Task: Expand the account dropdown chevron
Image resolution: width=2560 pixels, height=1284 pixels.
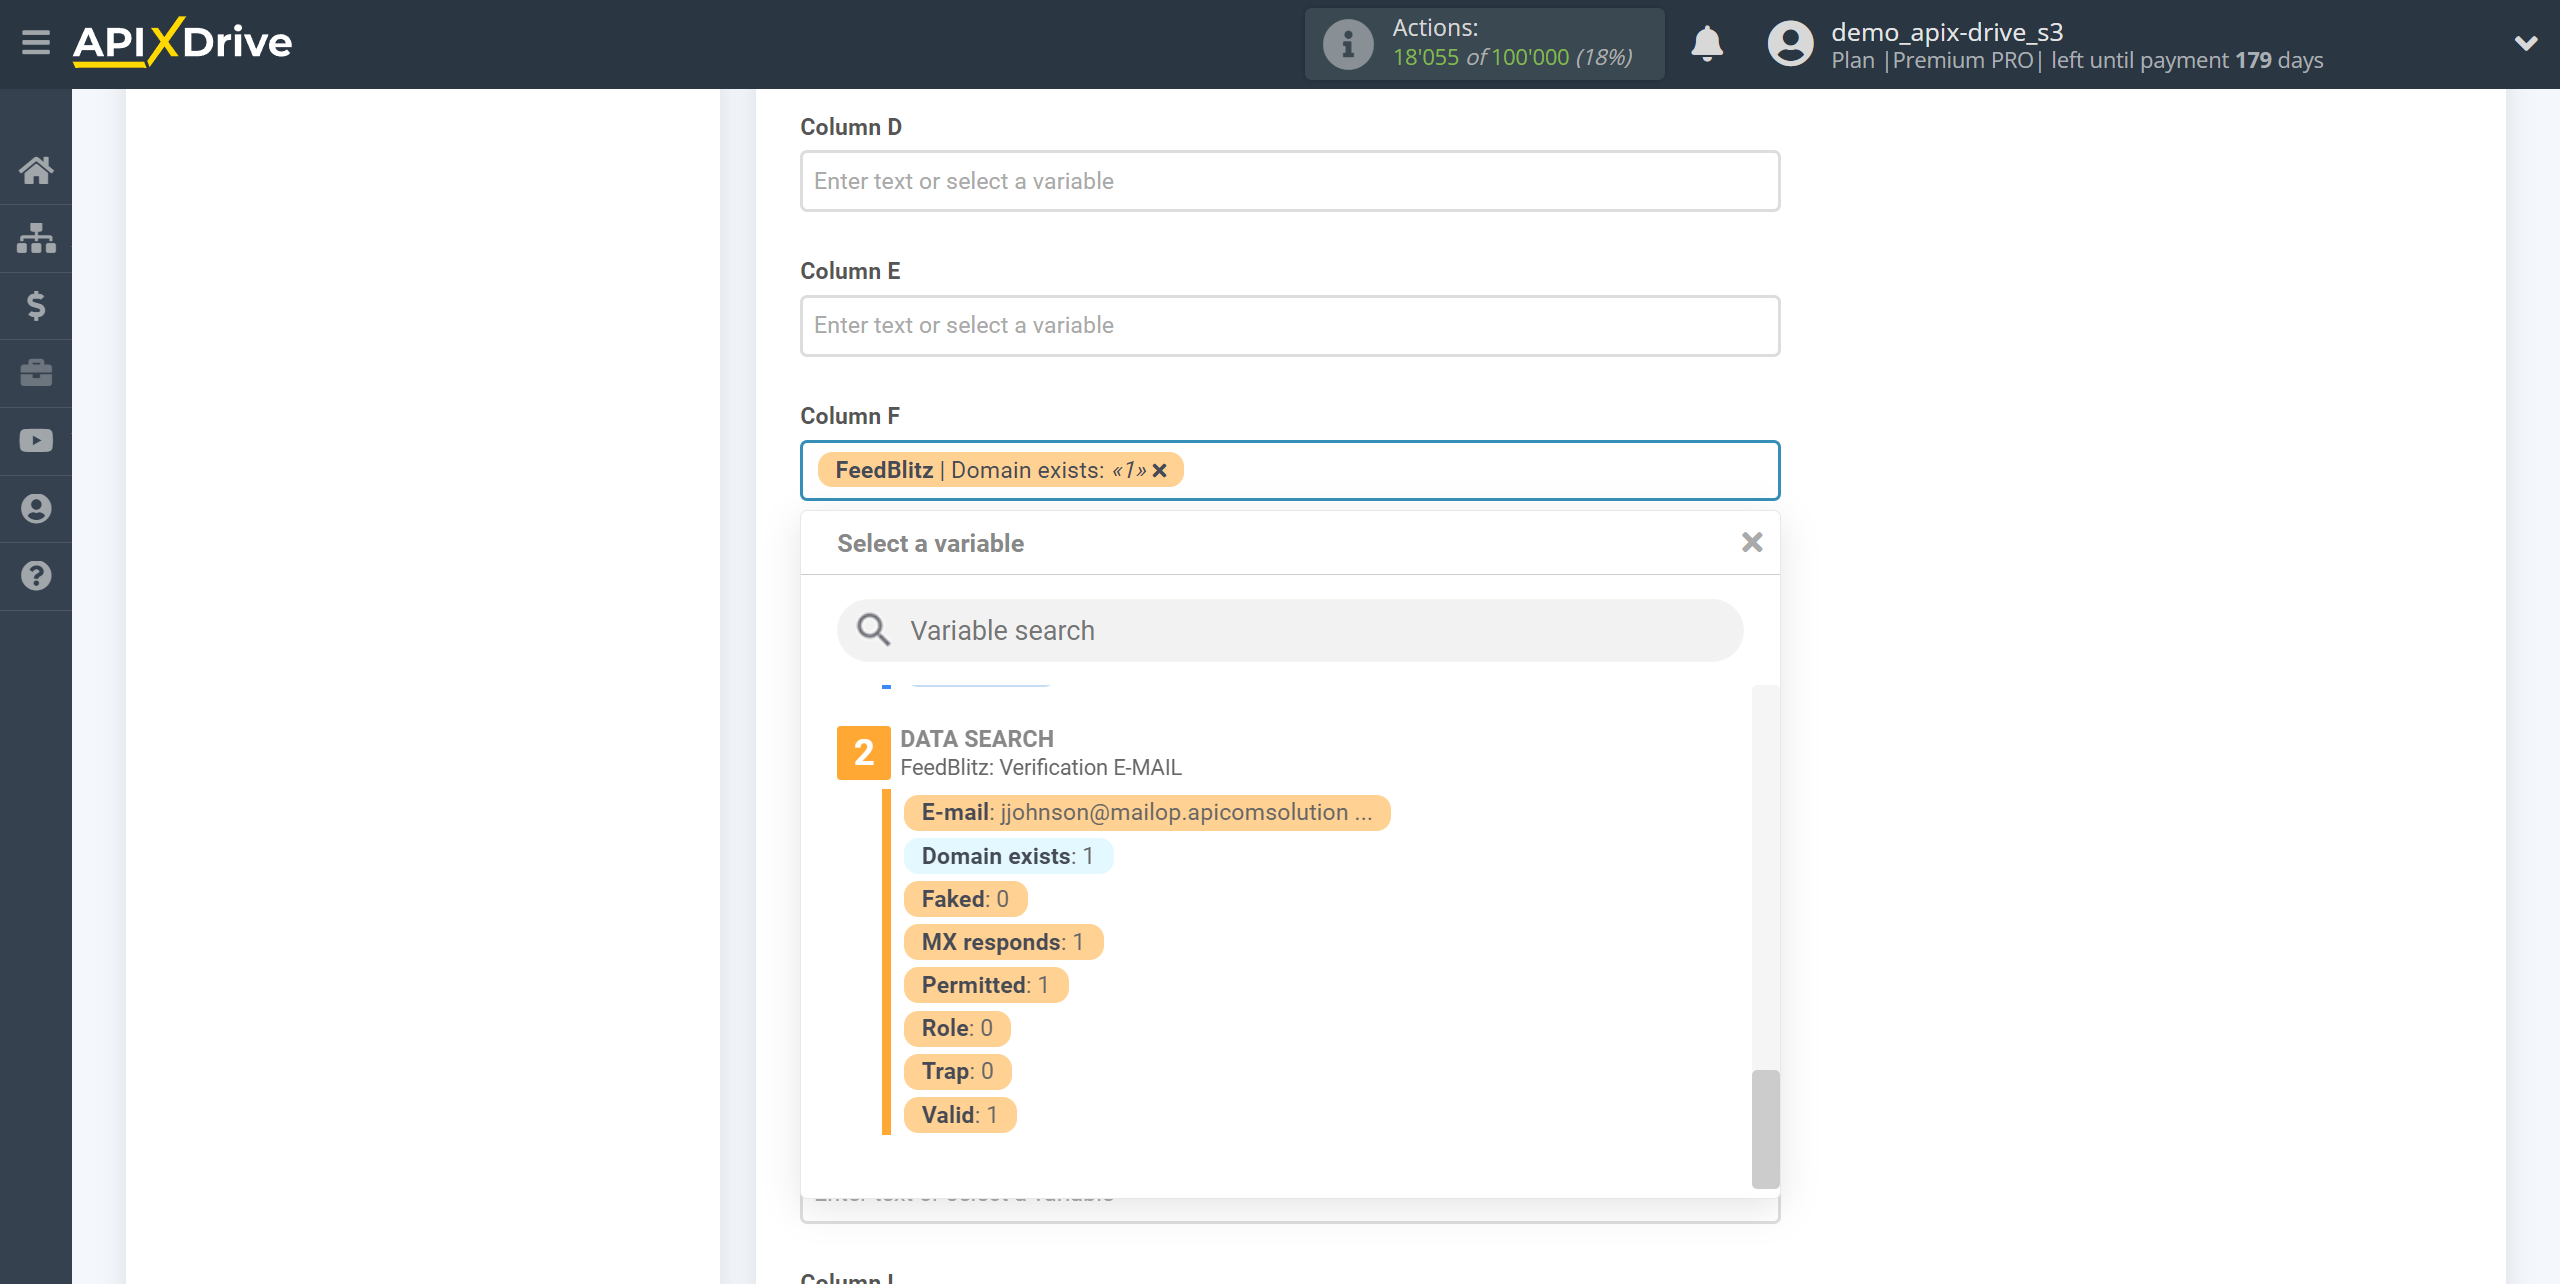Action: pyautogui.click(x=2526, y=43)
